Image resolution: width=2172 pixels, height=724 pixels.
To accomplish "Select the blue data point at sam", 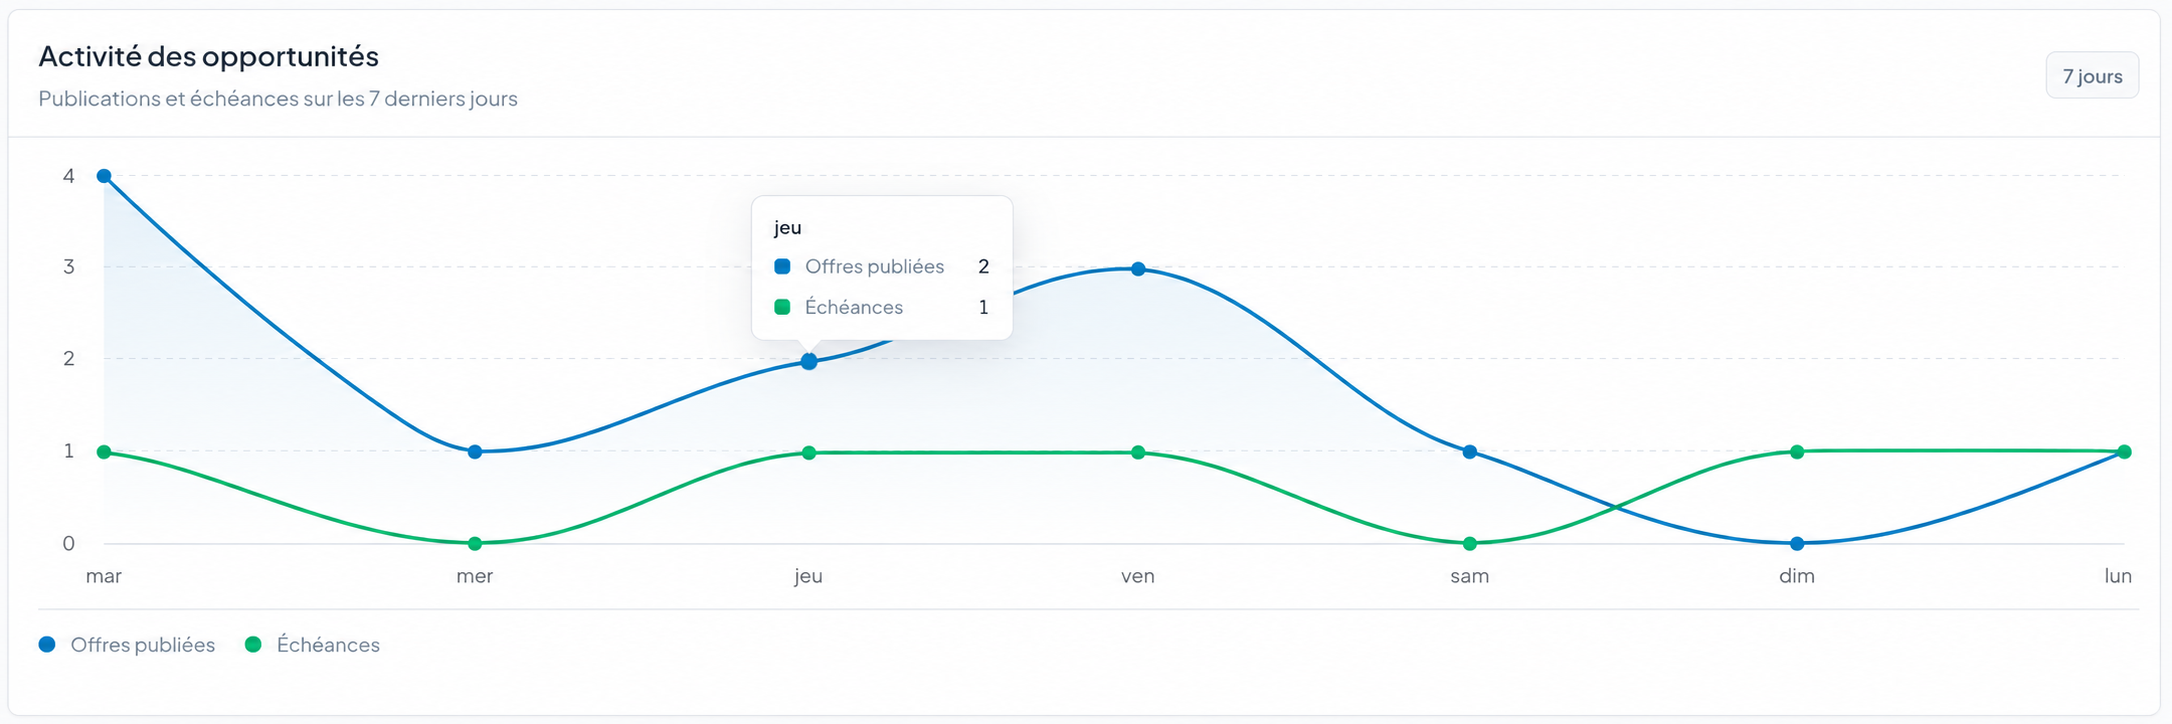I will click(x=1470, y=452).
